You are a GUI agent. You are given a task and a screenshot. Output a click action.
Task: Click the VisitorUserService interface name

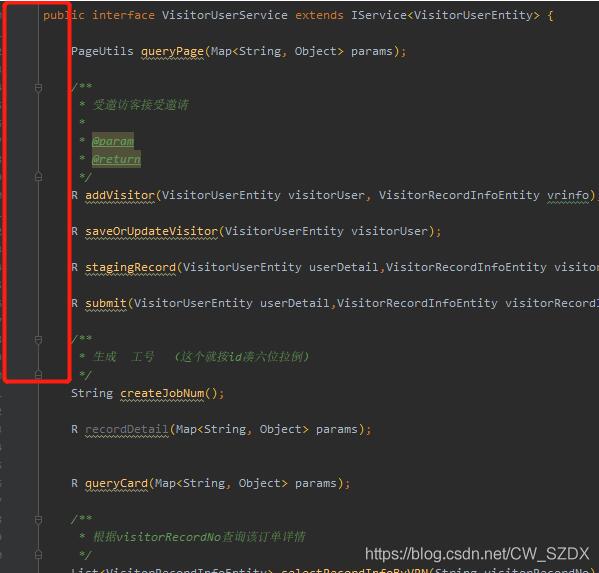pyautogui.click(x=225, y=15)
